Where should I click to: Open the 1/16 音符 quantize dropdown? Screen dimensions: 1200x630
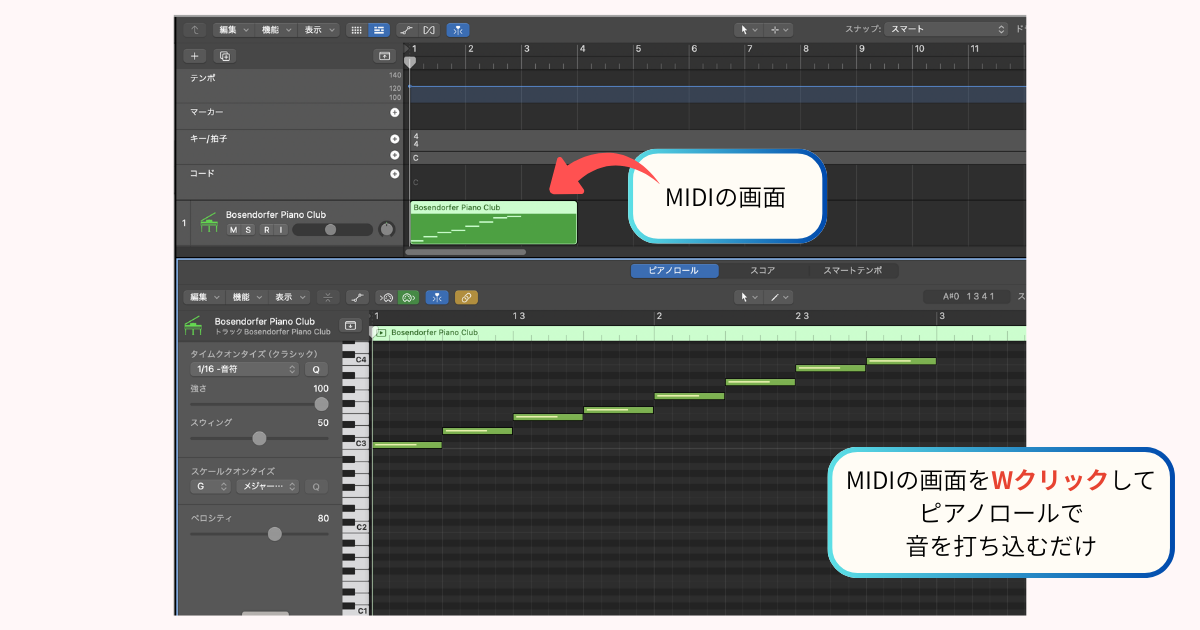[x=244, y=369]
